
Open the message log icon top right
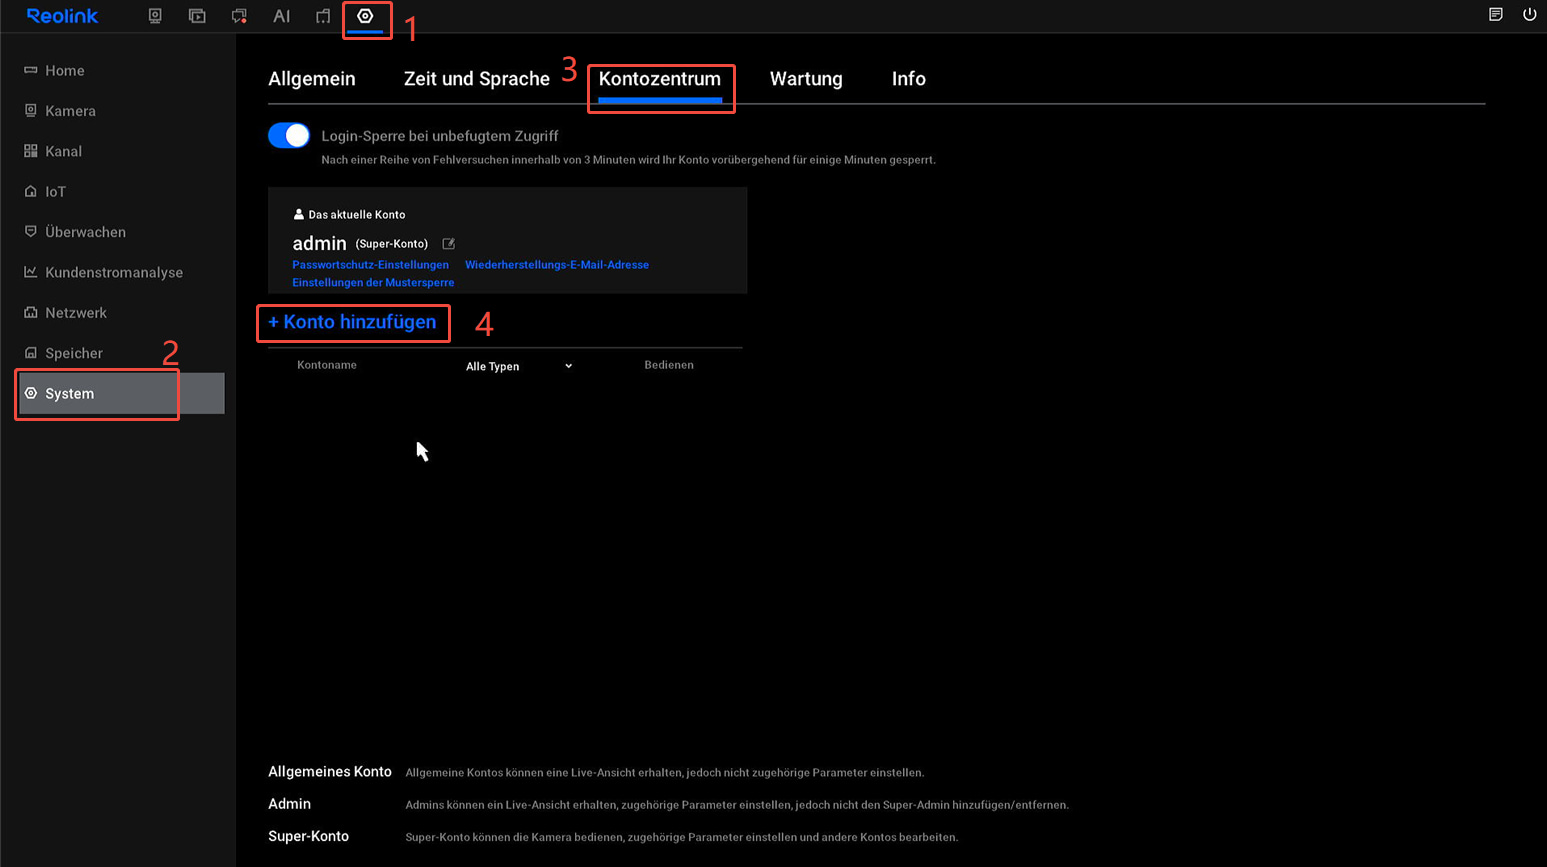tap(1496, 14)
